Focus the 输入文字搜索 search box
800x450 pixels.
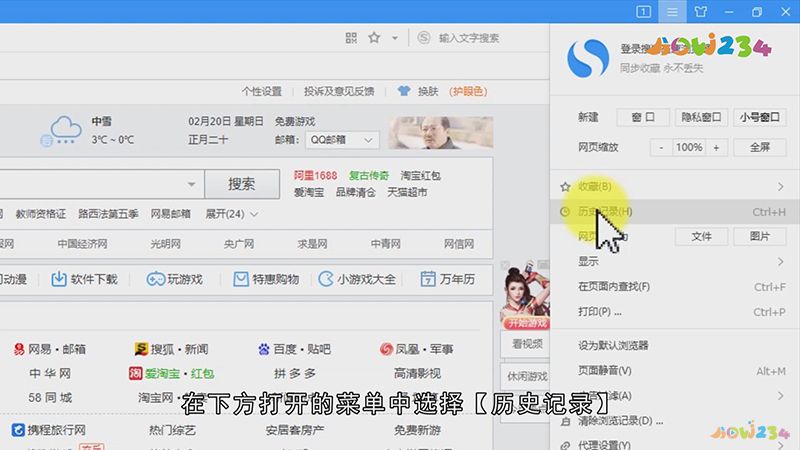(x=469, y=38)
